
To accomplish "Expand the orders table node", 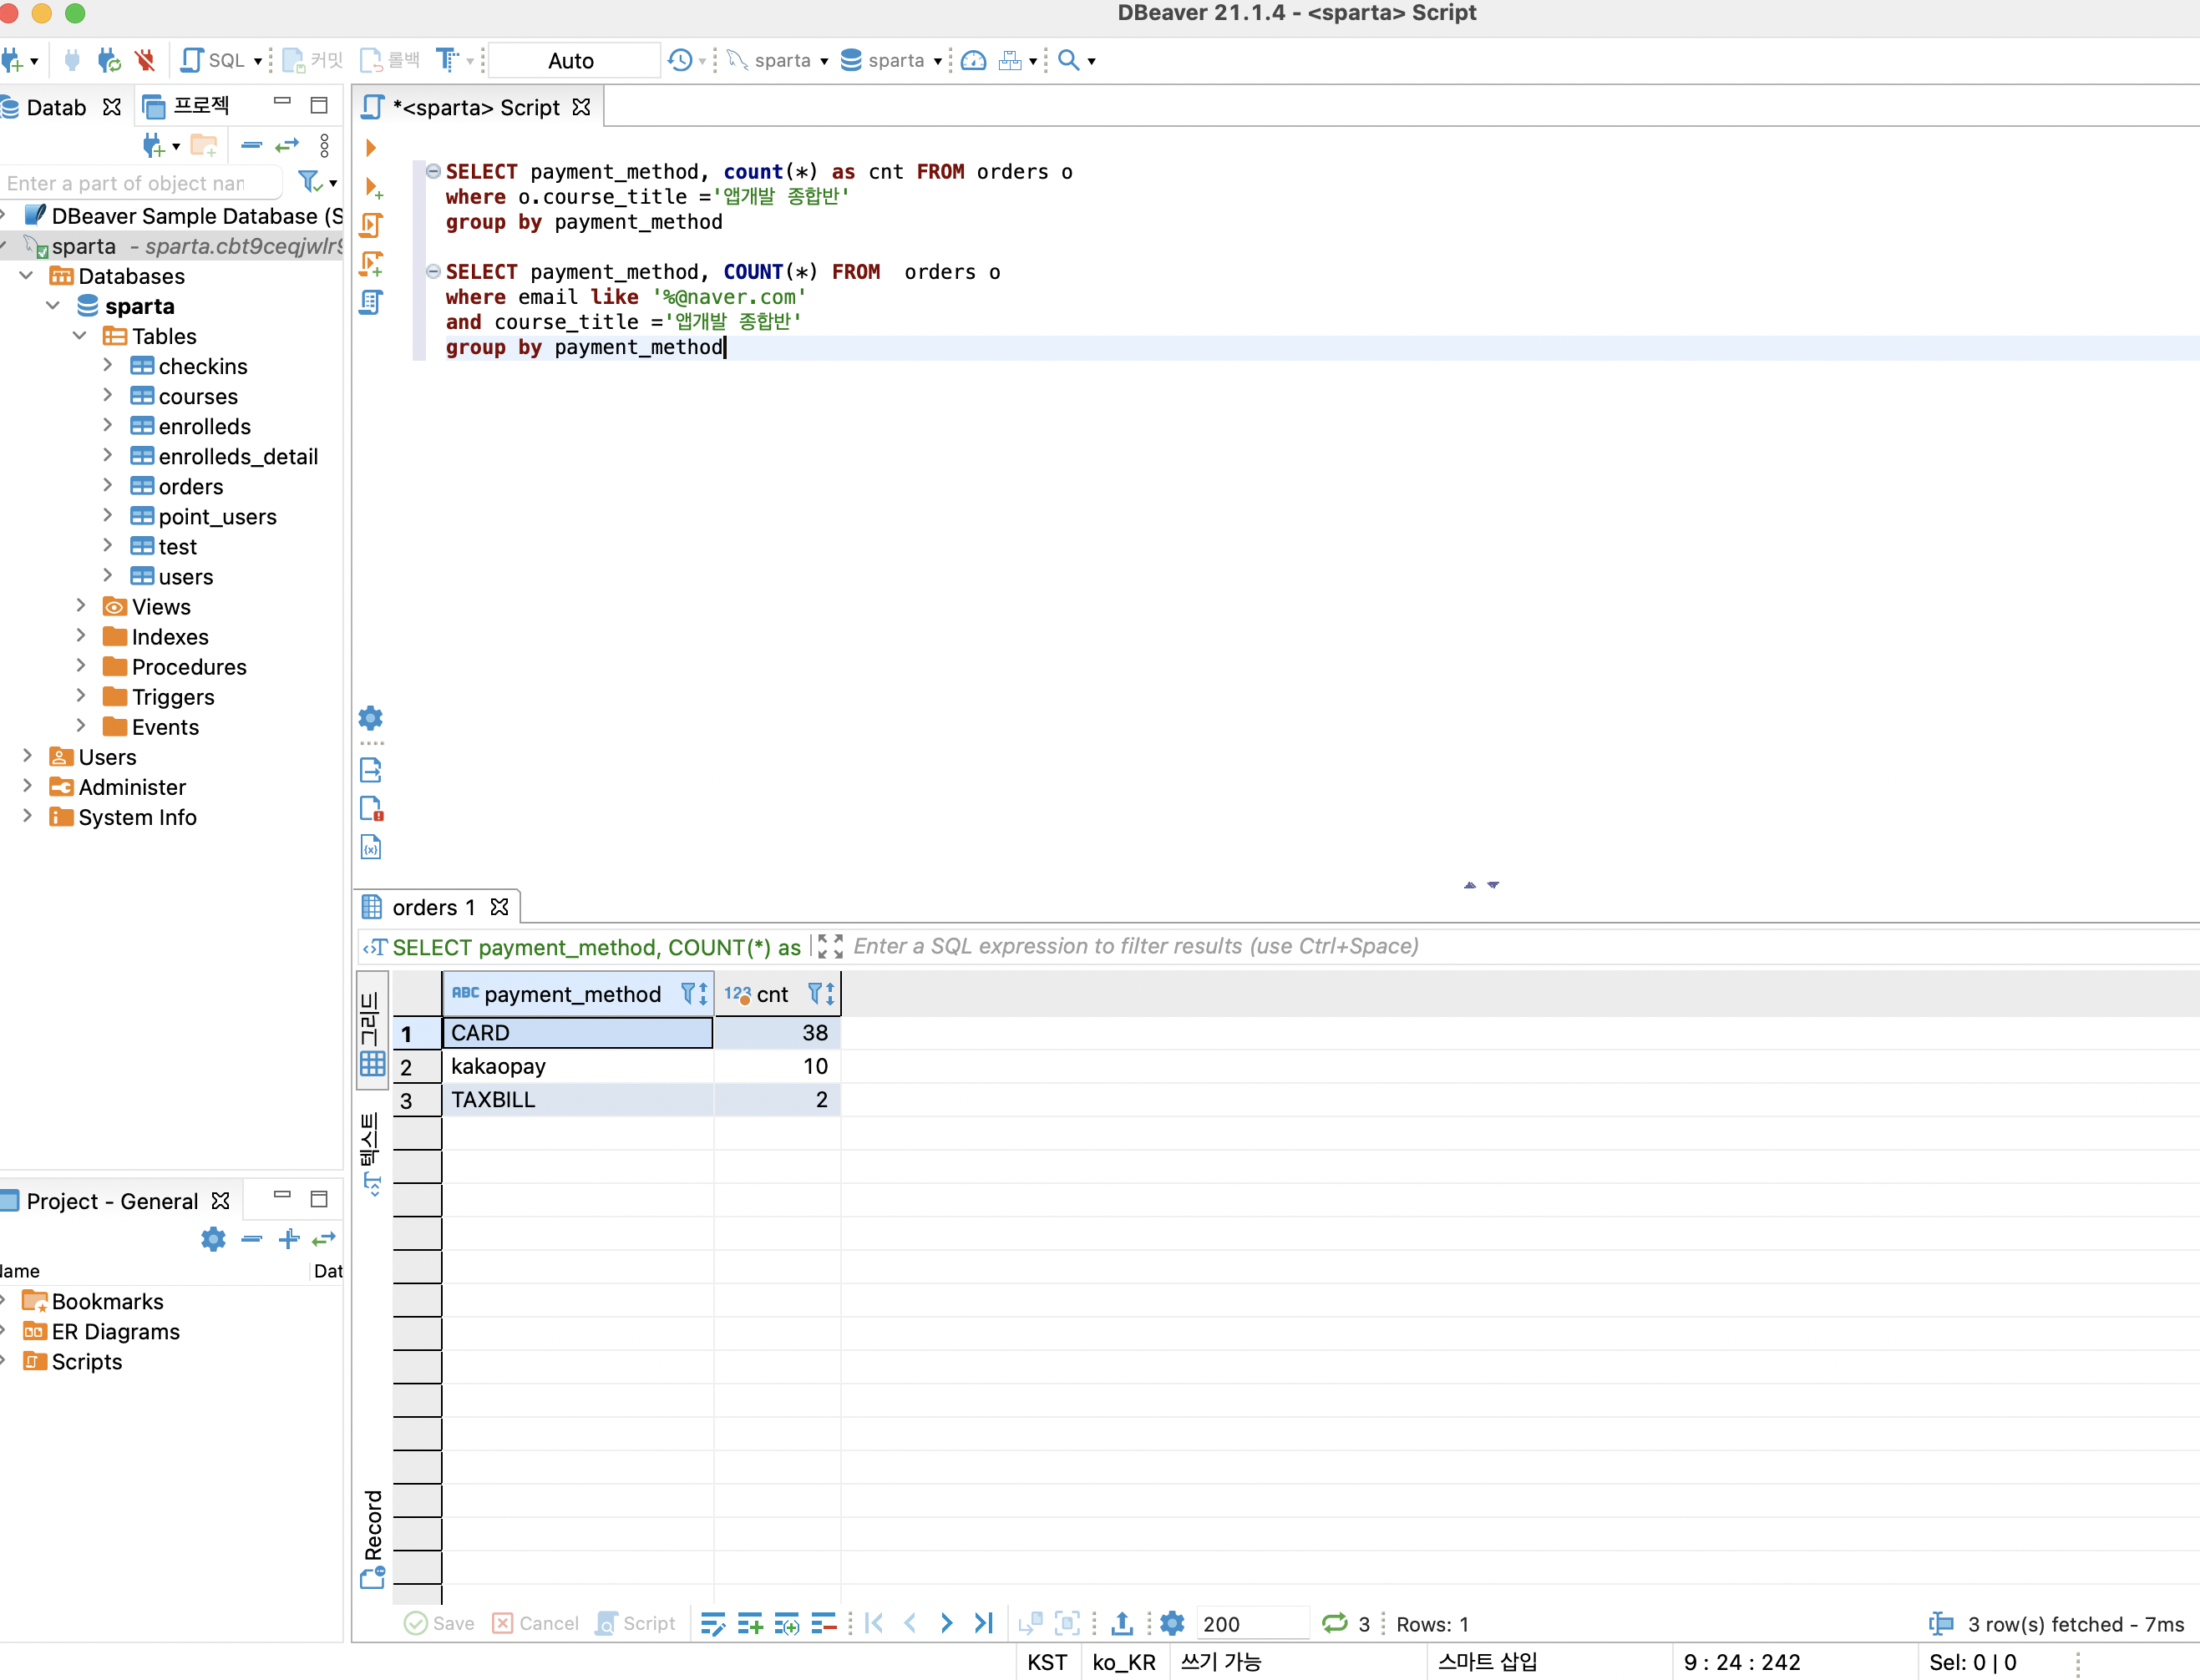I will (x=108, y=486).
